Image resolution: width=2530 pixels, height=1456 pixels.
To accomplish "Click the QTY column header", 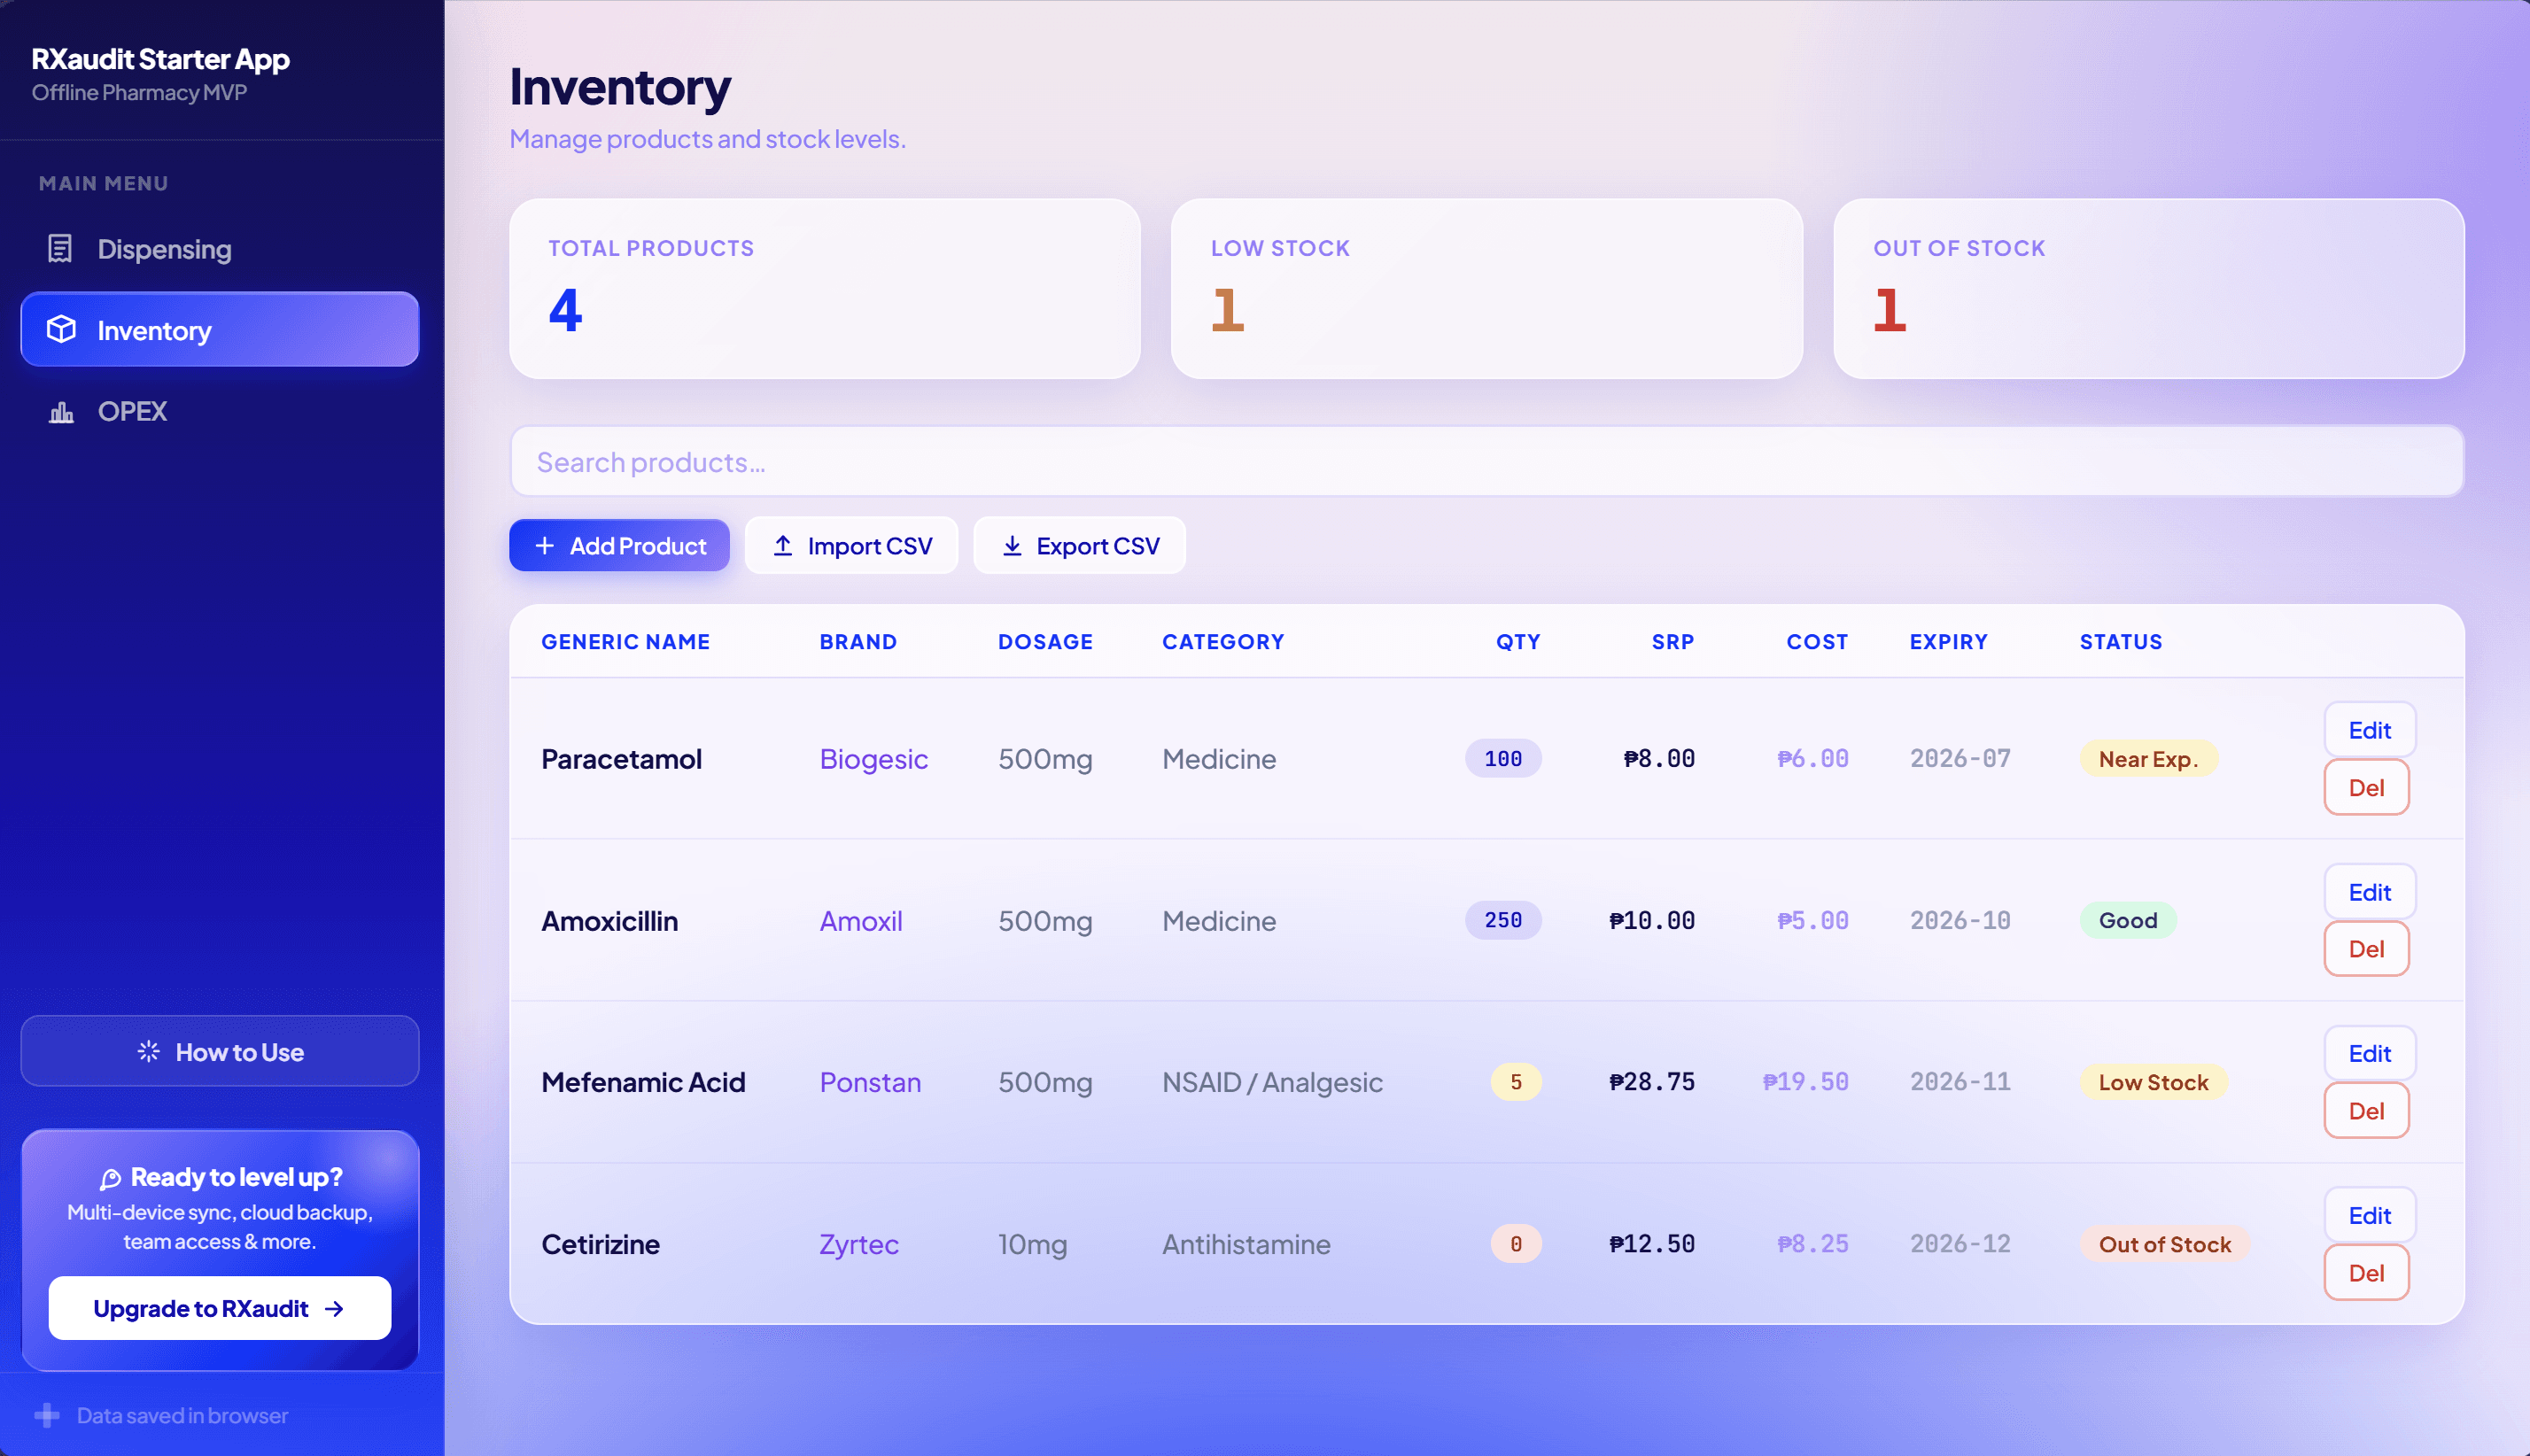I will (1518, 642).
